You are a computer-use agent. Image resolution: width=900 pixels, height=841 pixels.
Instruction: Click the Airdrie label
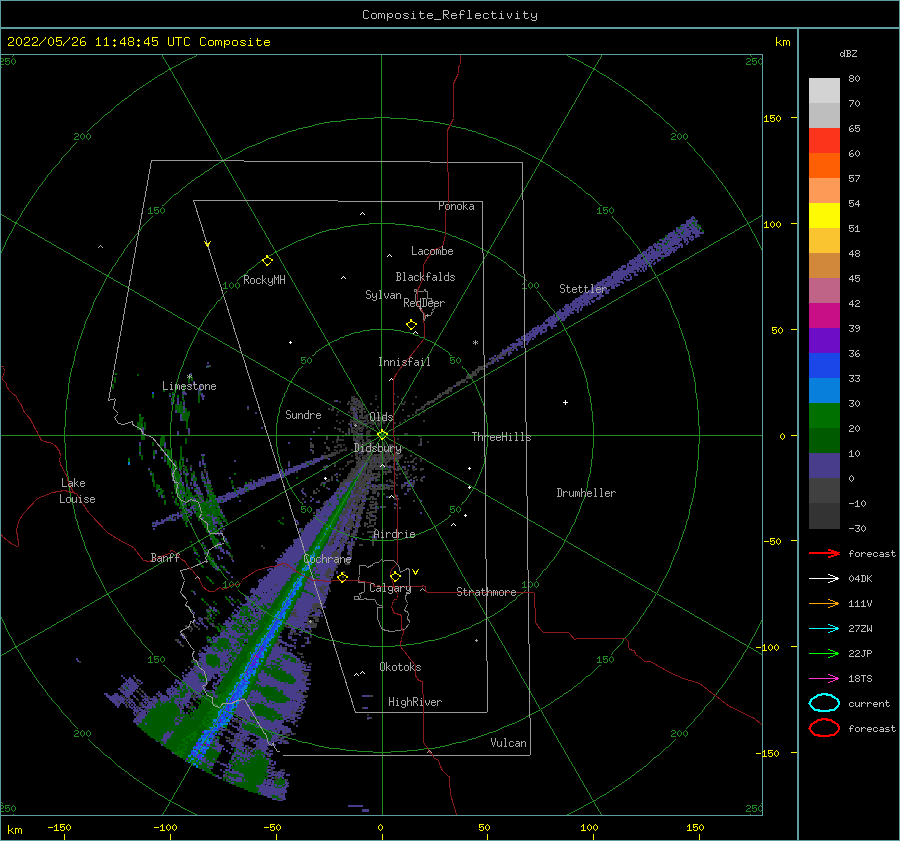pos(394,534)
